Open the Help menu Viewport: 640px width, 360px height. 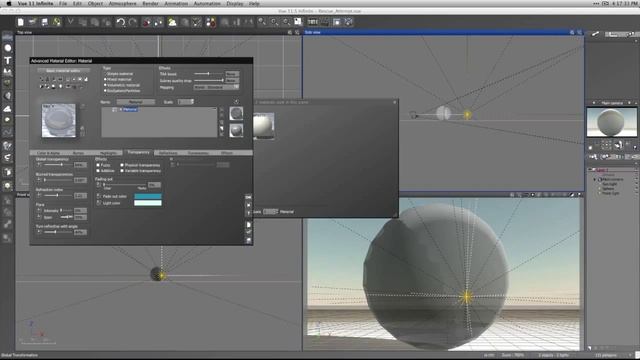(254, 3)
